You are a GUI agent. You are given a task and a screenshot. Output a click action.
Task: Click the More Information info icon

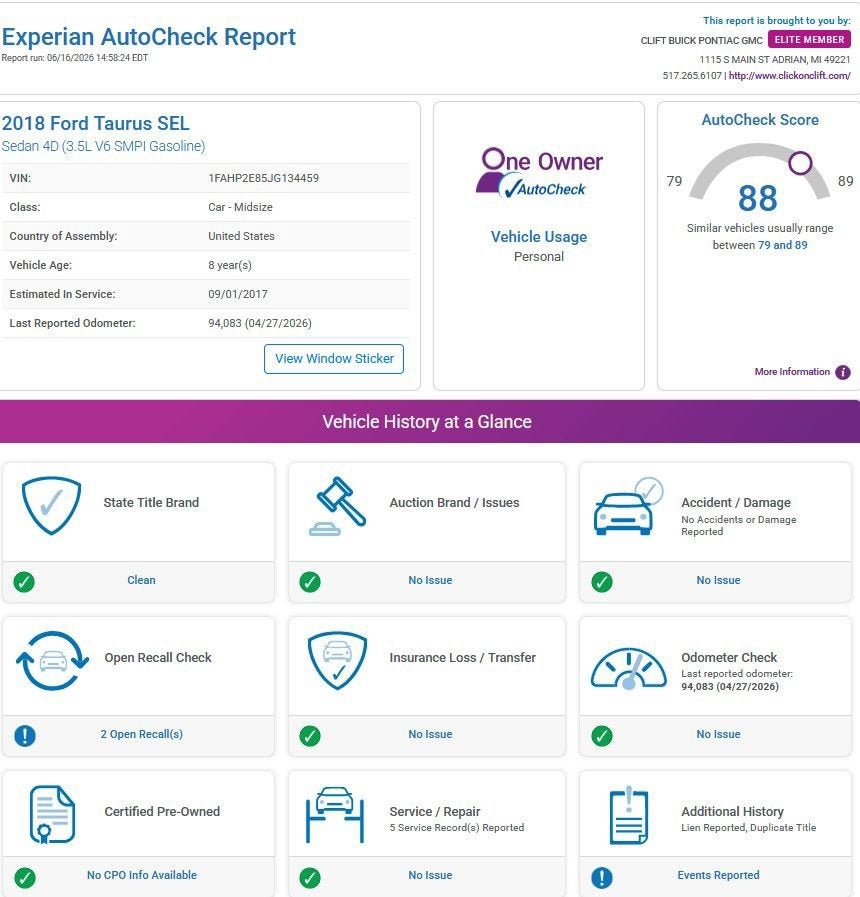[842, 372]
